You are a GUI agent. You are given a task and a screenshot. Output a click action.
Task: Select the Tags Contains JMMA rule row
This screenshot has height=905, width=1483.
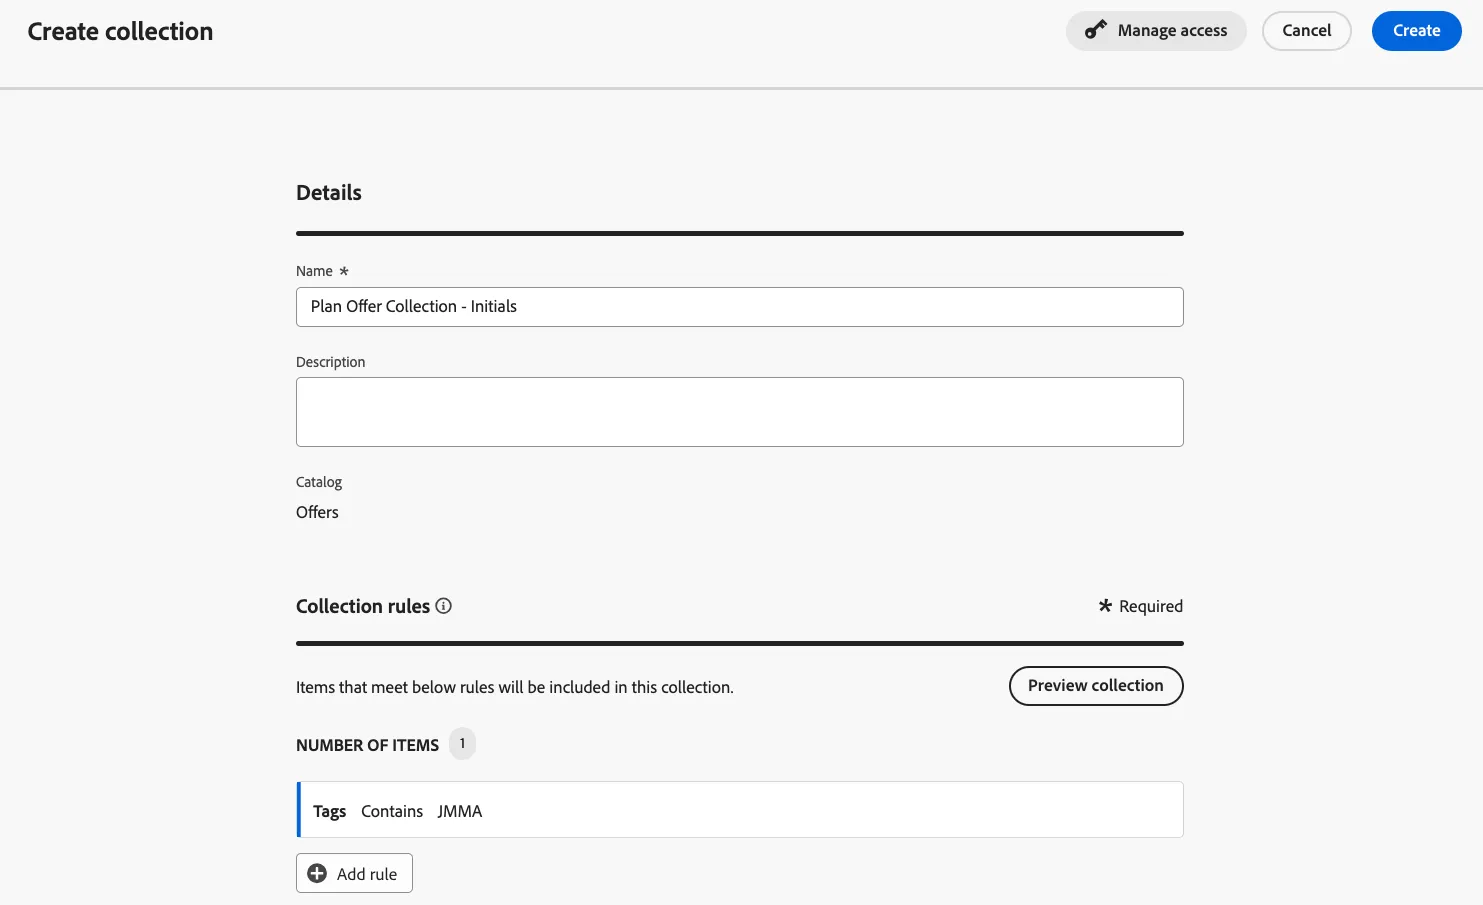coord(739,810)
